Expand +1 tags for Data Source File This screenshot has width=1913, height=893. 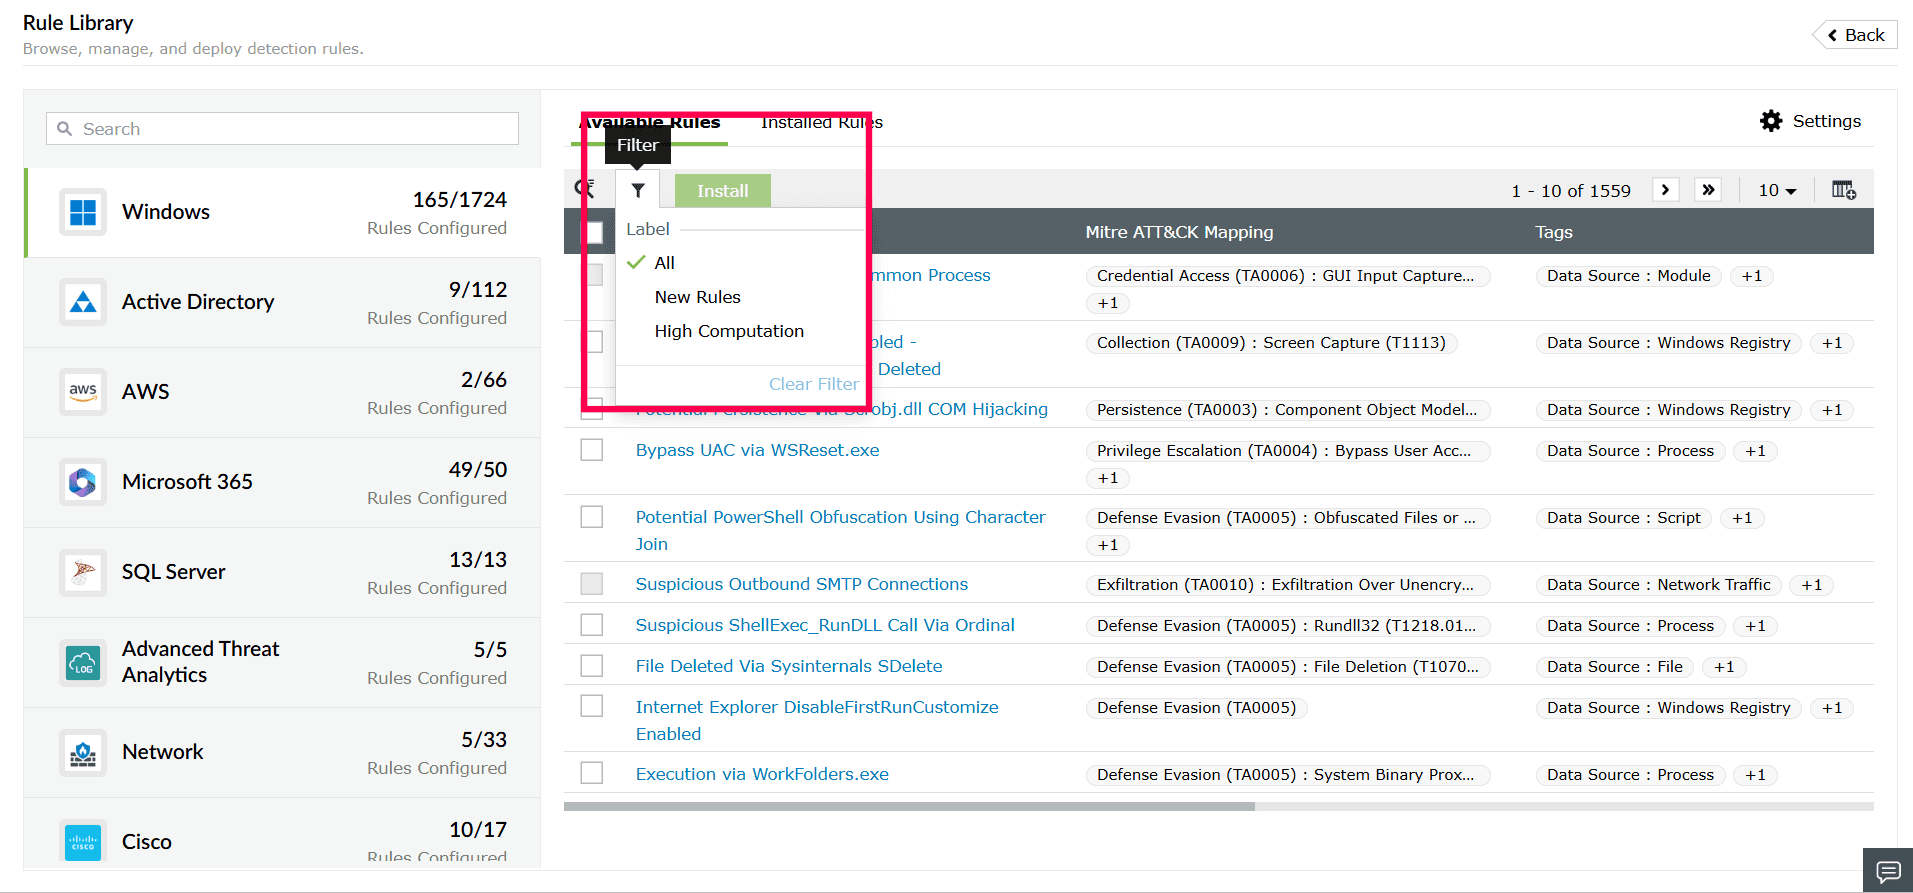click(1724, 667)
